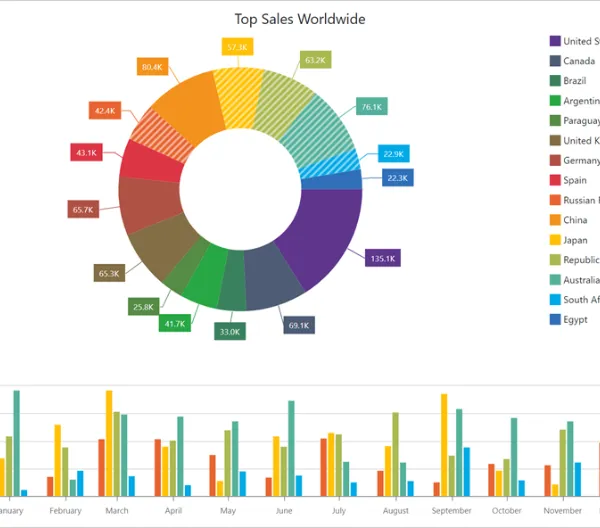Click the Top Sales Worldwide title

click(300, 19)
